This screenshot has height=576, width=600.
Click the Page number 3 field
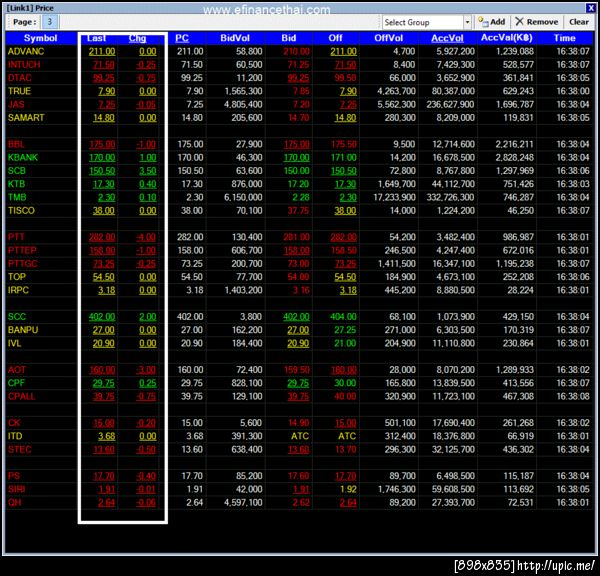click(49, 22)
